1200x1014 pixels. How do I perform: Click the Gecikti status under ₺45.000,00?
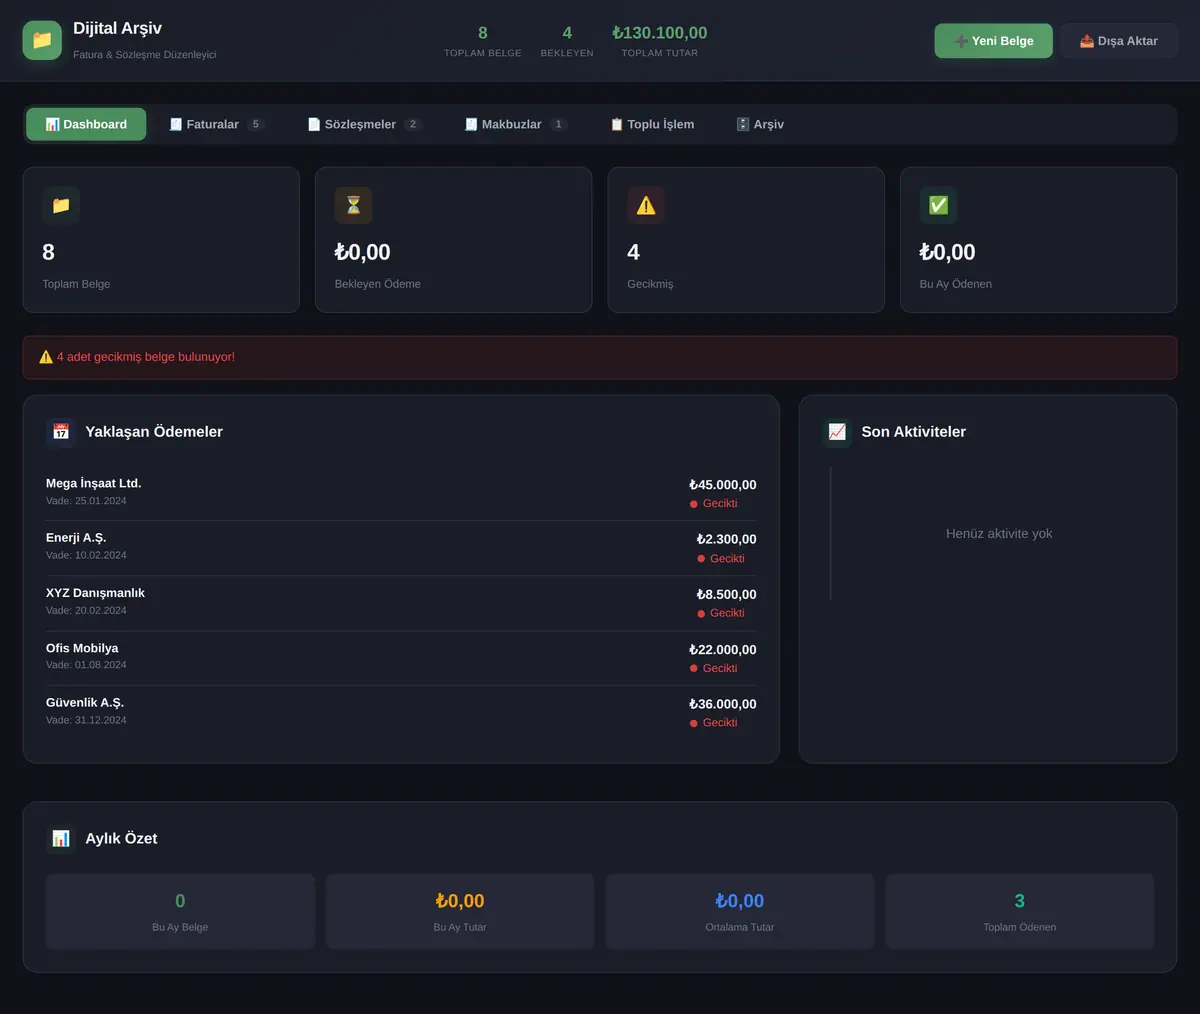point(714,504)
